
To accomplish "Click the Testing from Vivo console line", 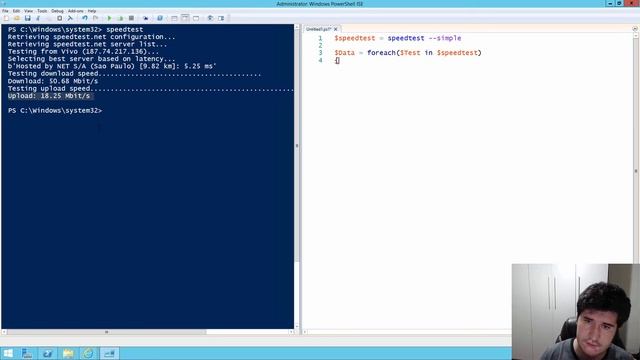I will tap(83, 52).
